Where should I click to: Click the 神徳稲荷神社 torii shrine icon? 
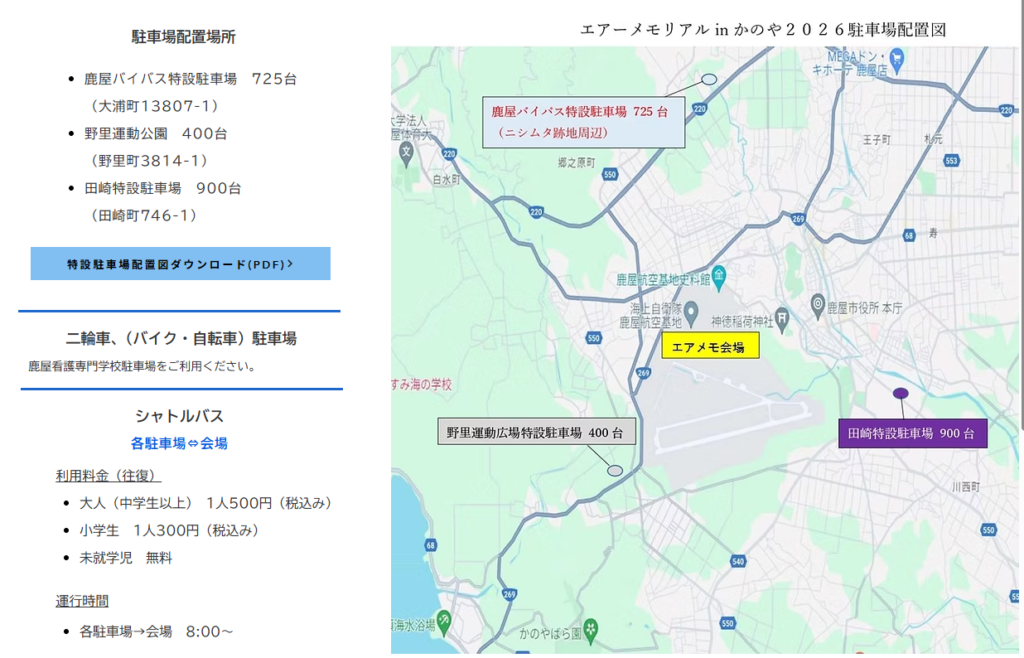click(782, 319)
